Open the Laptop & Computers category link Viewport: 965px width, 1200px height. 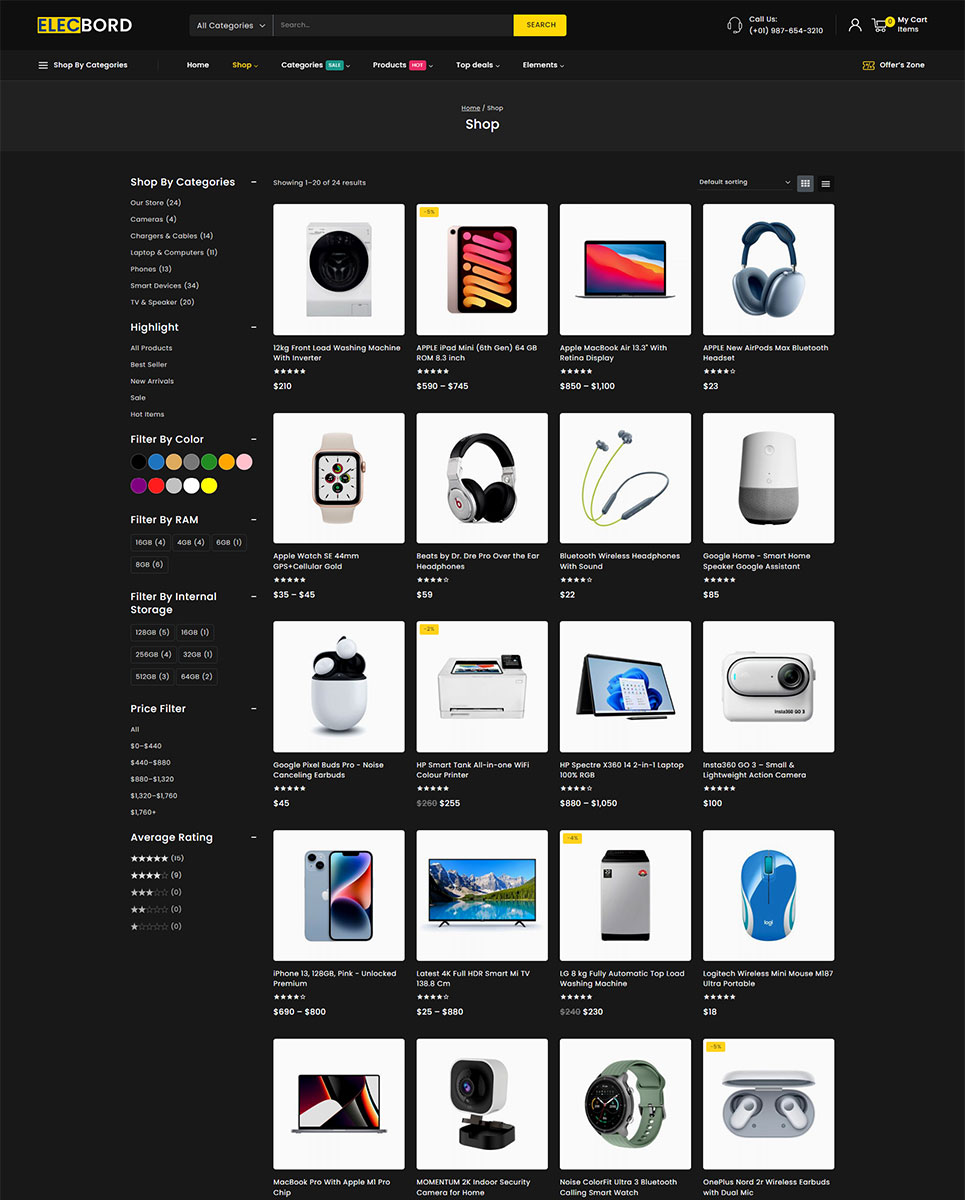pos(174,252)
